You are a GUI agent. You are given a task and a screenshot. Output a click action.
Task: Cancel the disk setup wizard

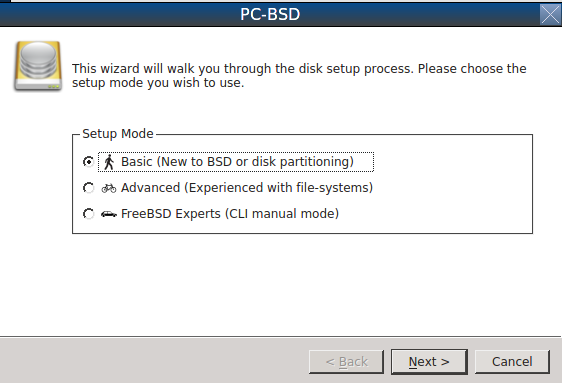tap(512, 362)
